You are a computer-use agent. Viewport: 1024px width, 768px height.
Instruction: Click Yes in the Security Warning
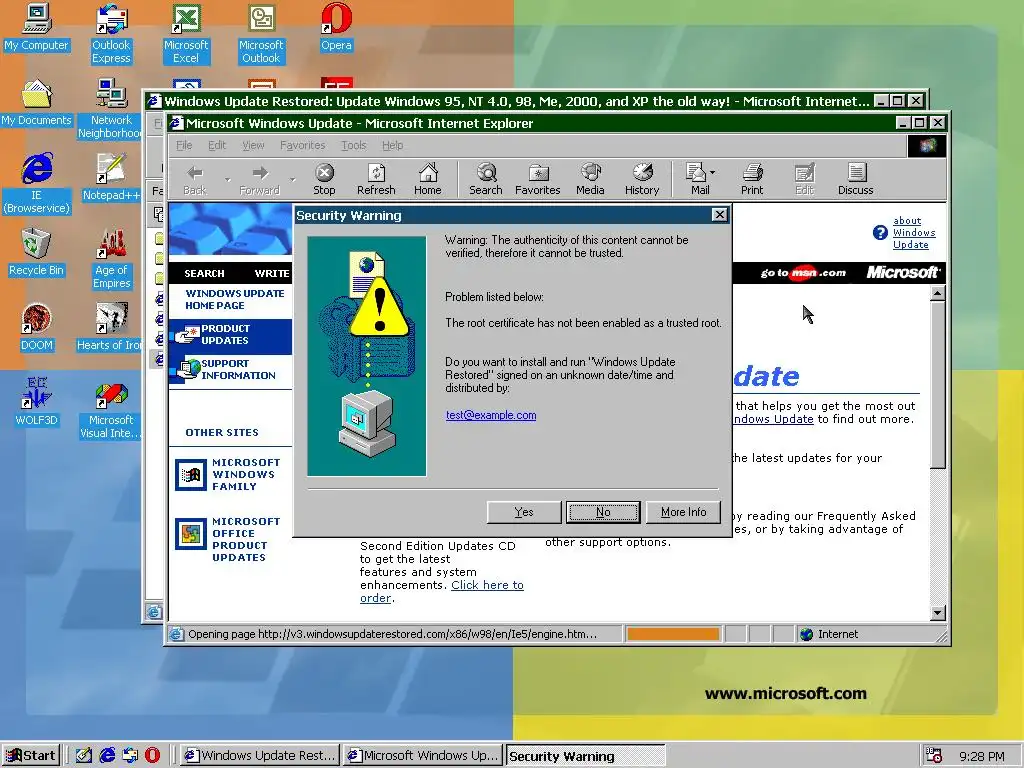point(524,512)
